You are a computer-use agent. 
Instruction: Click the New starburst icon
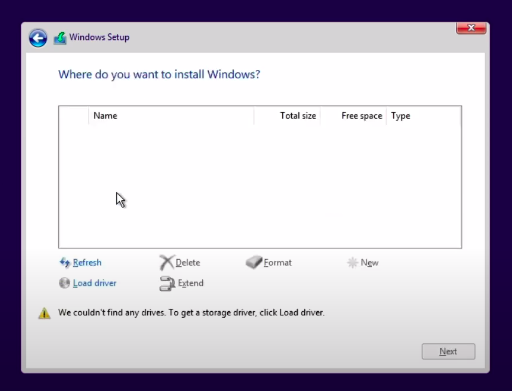pyautogui.click(x=352, y=263)
